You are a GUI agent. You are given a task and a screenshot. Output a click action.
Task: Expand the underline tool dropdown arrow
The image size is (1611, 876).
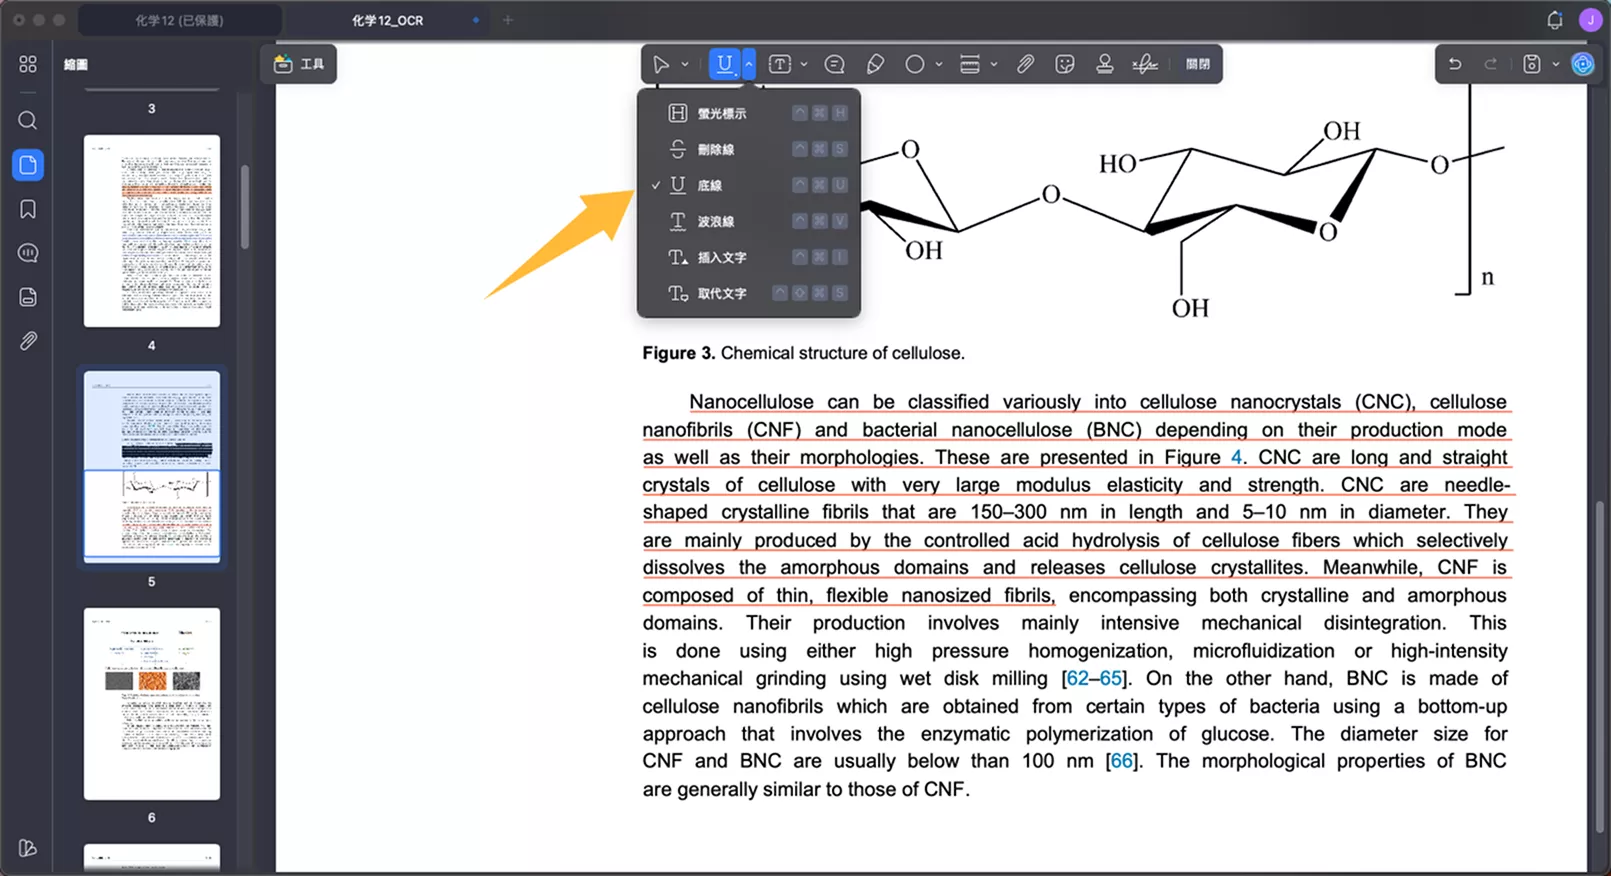(x=748, y=64)
